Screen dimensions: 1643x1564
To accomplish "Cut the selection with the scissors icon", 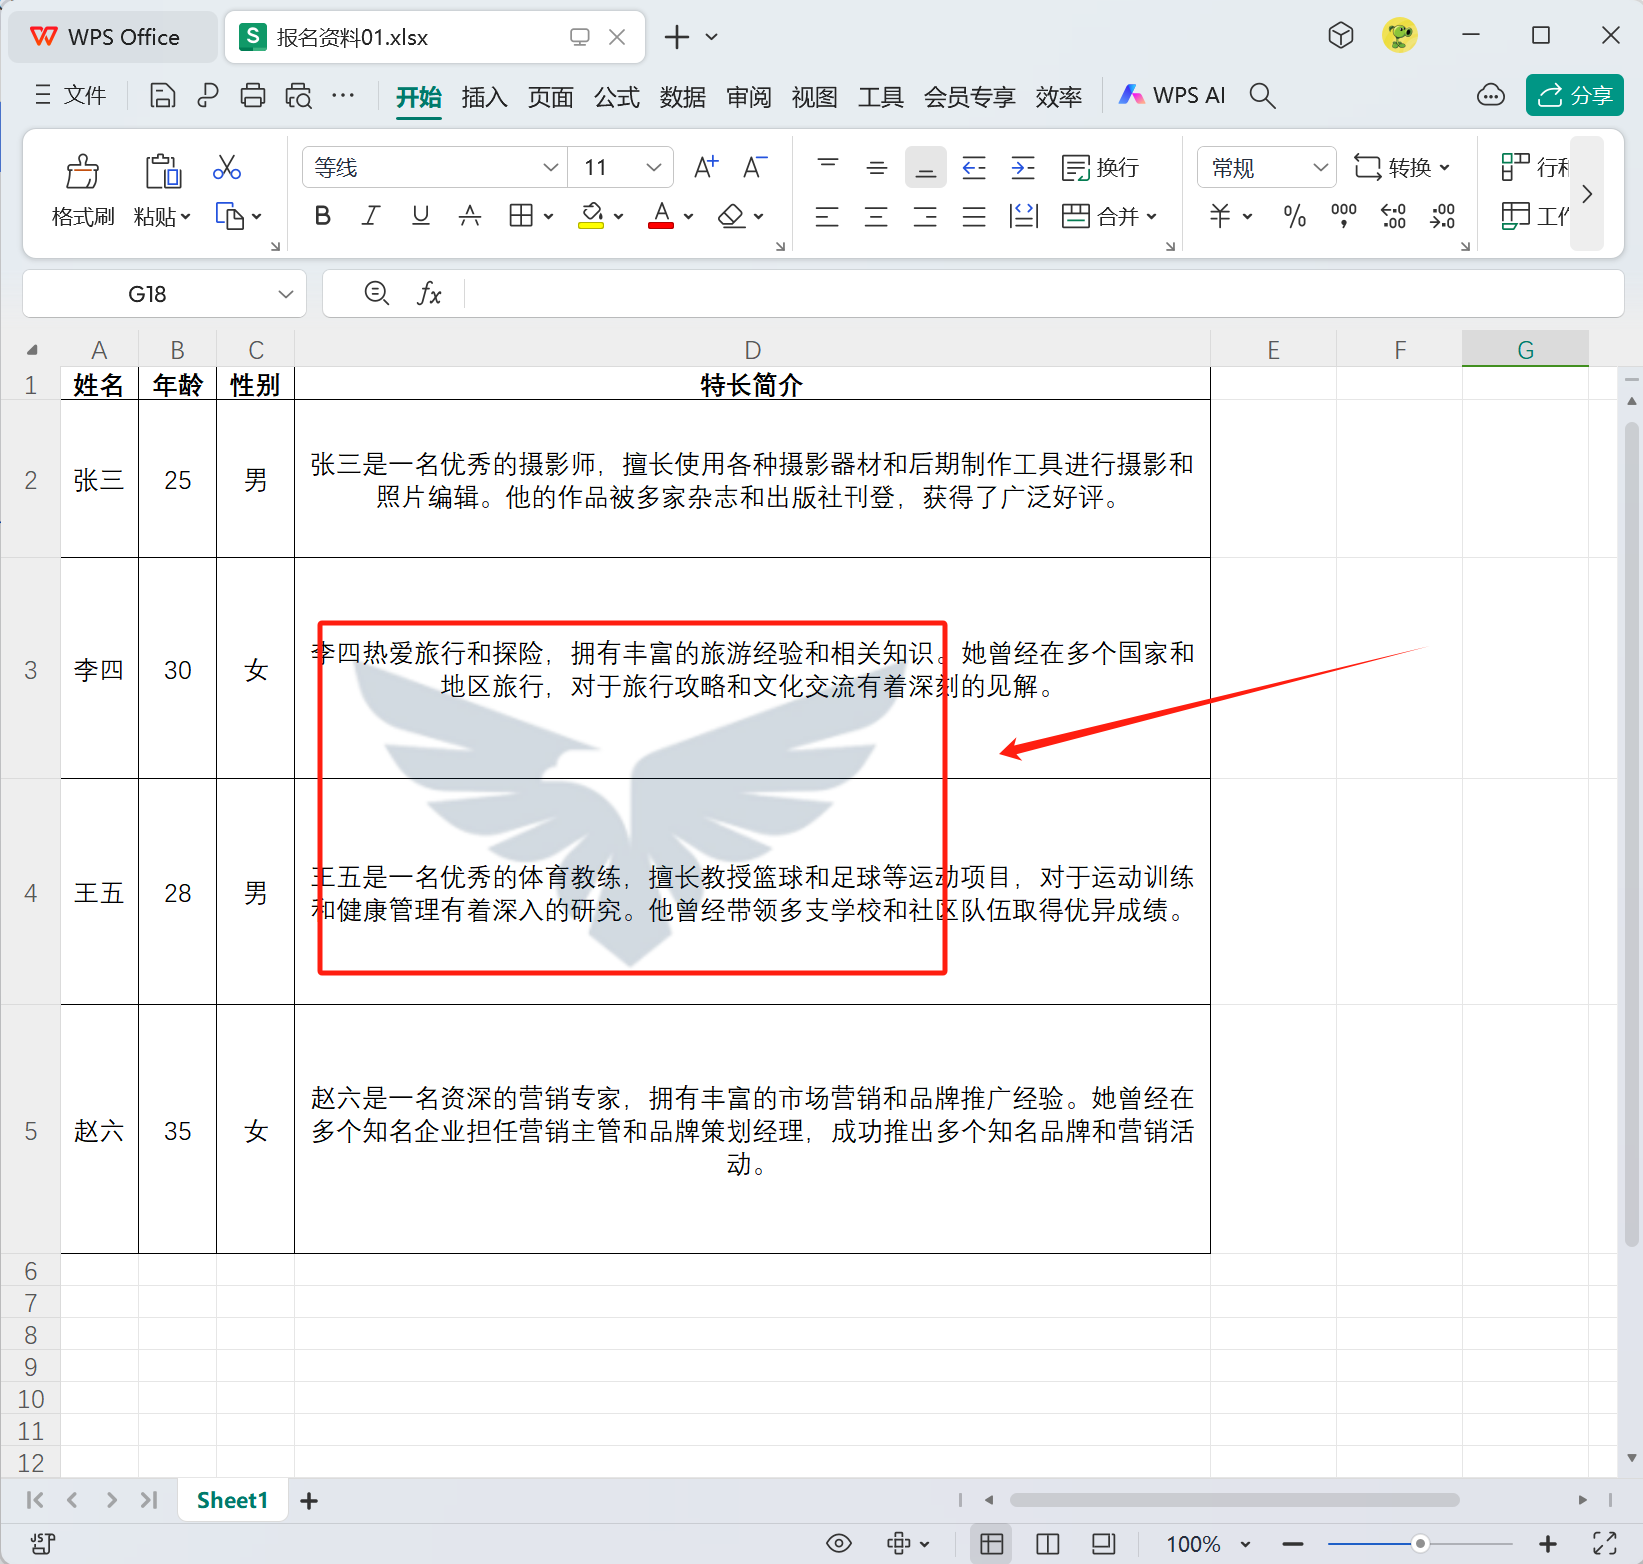I will click(226, 167).
